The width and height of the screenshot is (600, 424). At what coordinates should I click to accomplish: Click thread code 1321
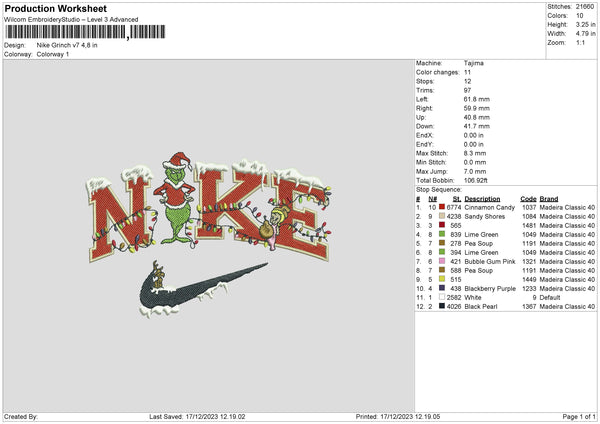[x=529, y=262]
